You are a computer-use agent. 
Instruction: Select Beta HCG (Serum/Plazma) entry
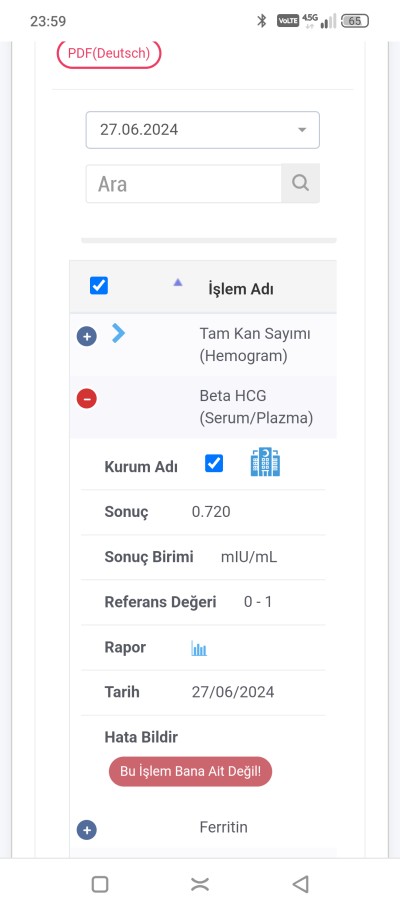(256, 407)
